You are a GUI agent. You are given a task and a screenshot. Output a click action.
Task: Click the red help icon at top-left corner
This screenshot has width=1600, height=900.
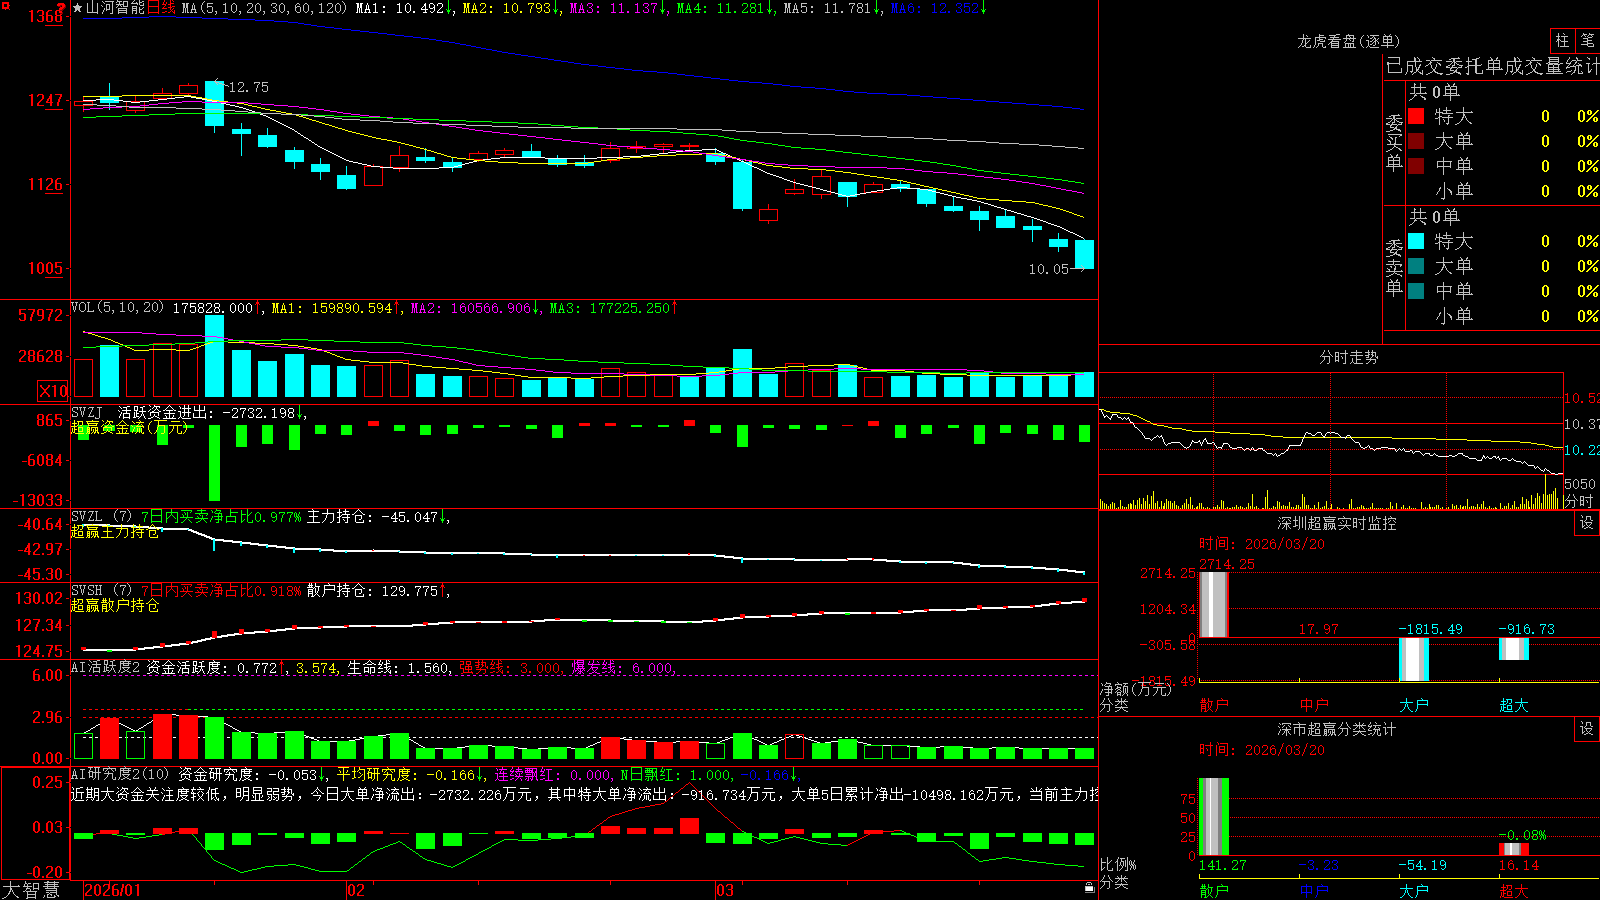(62, 7)
